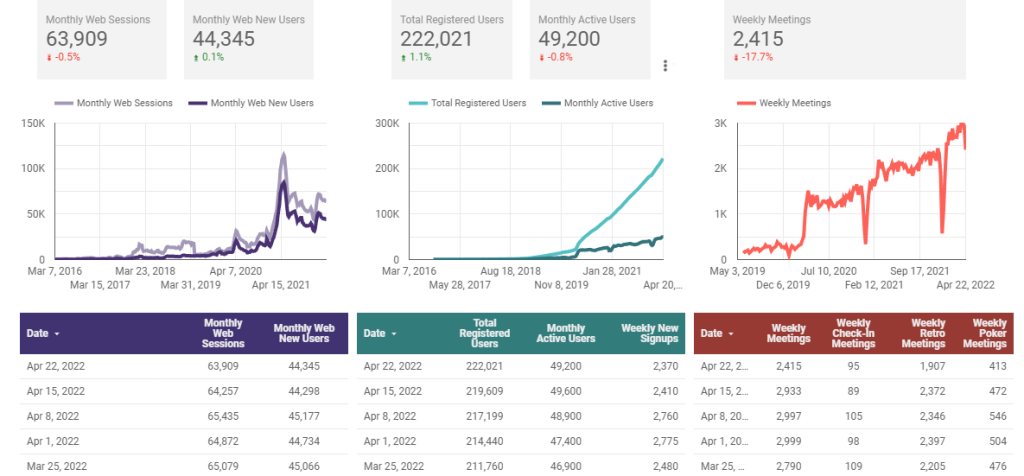The height and width of the screenshot is (476, 1024).
Task: Click the Monthly Web New Users legend color line
Action: click(x=198, y=103)
